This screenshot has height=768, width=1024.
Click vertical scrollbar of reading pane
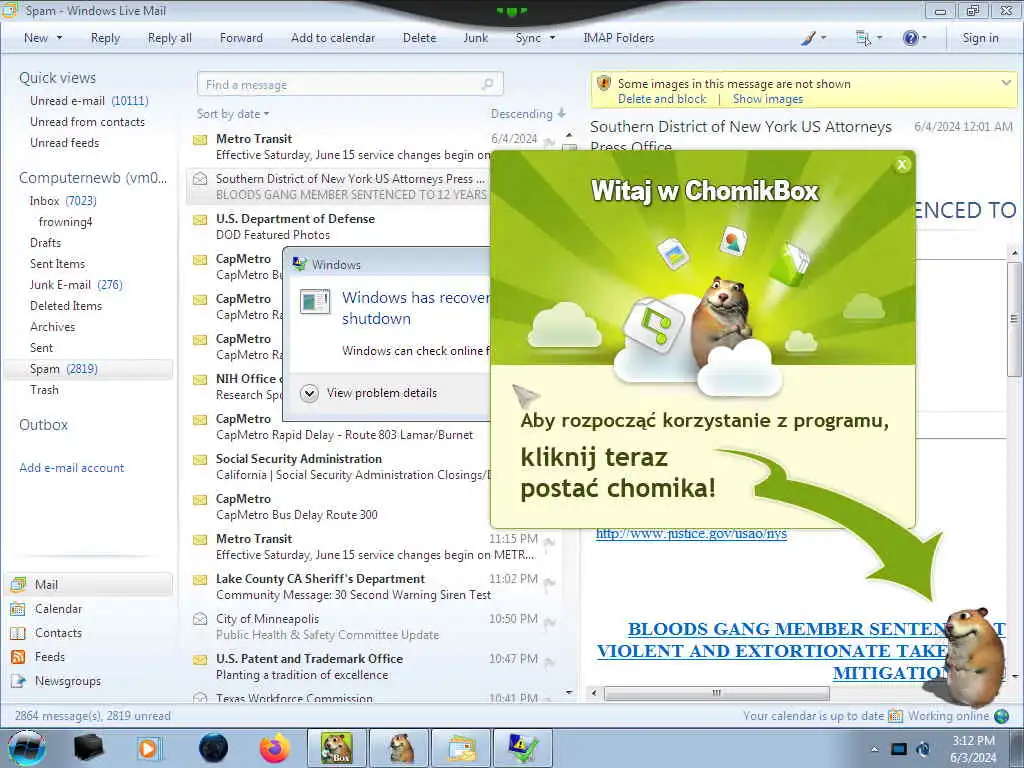coord(1014,319)
